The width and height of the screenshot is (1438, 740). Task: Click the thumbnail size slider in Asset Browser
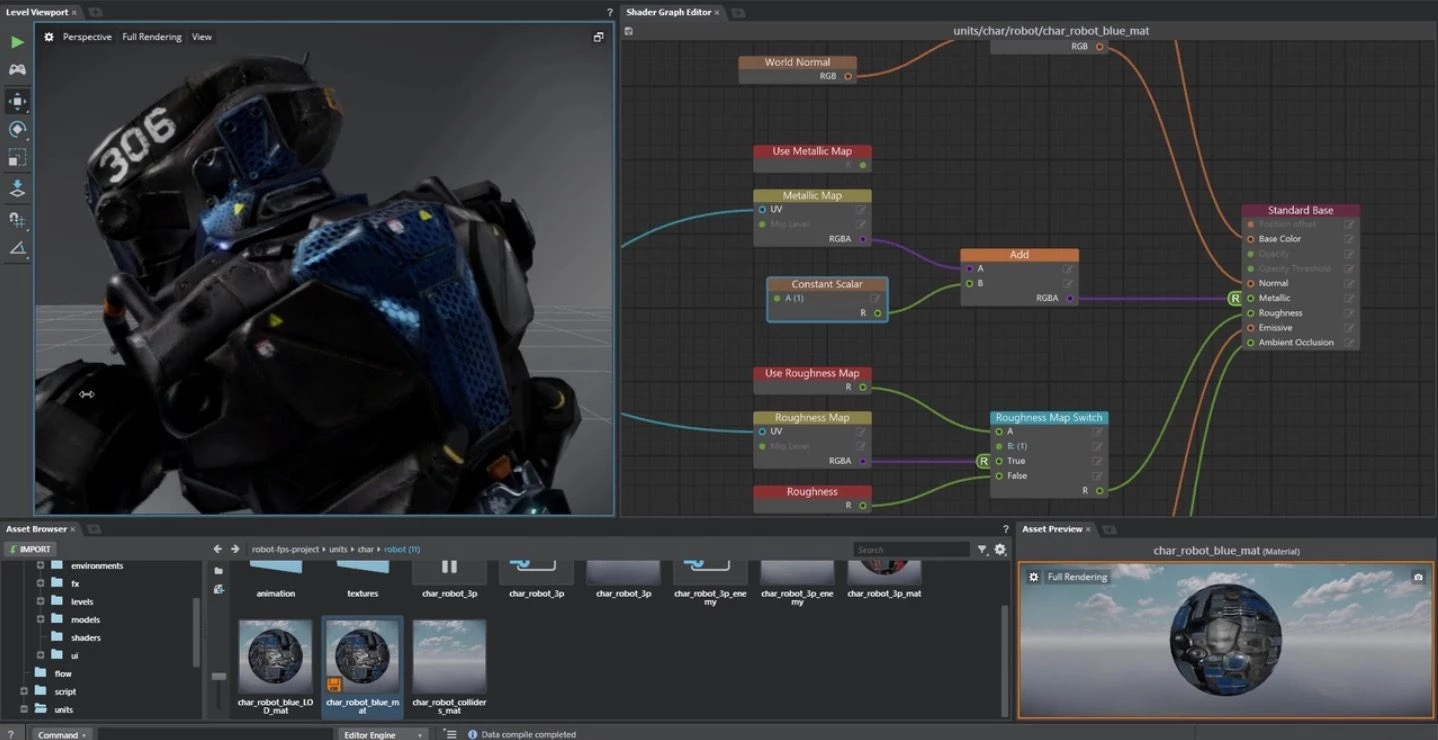click(219, 677)
